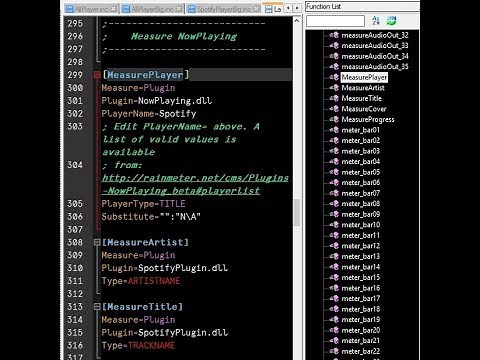Jump to MeasureCover in Function List
Image resolution: width=480 pixels, height=360 pixels.
click(364, 109)
